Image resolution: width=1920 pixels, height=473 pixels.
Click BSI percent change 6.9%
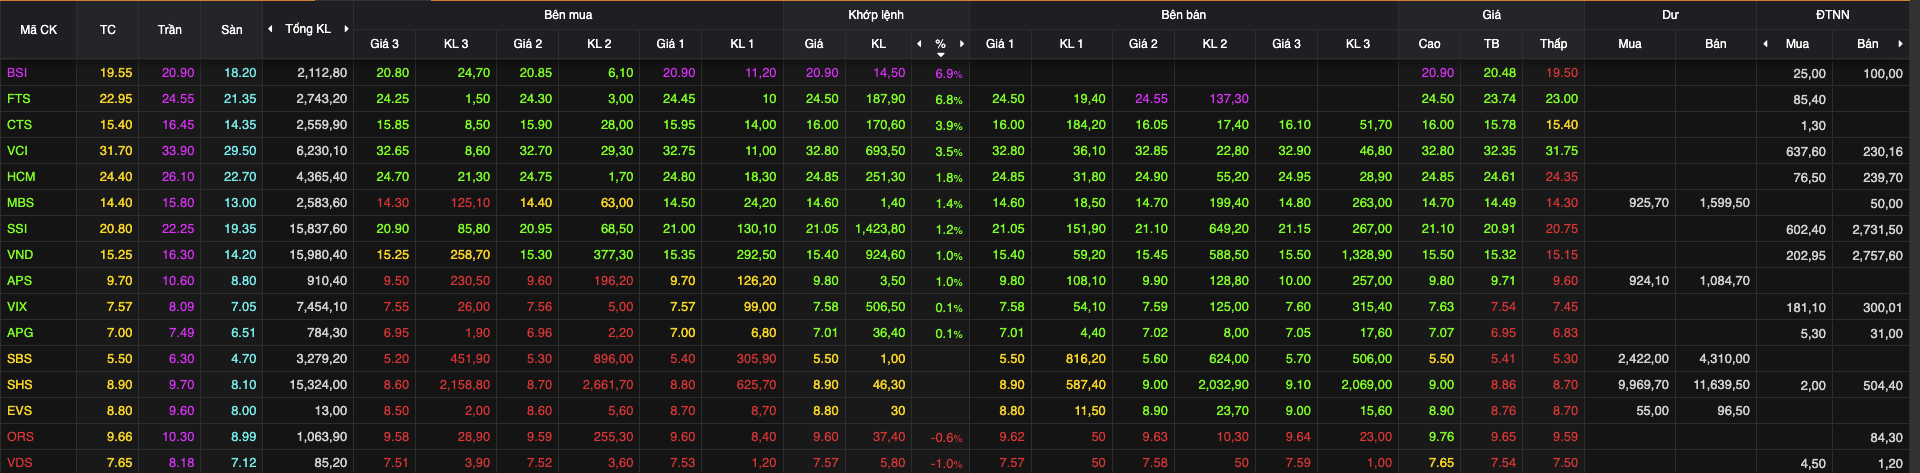[x=949, y=74]
